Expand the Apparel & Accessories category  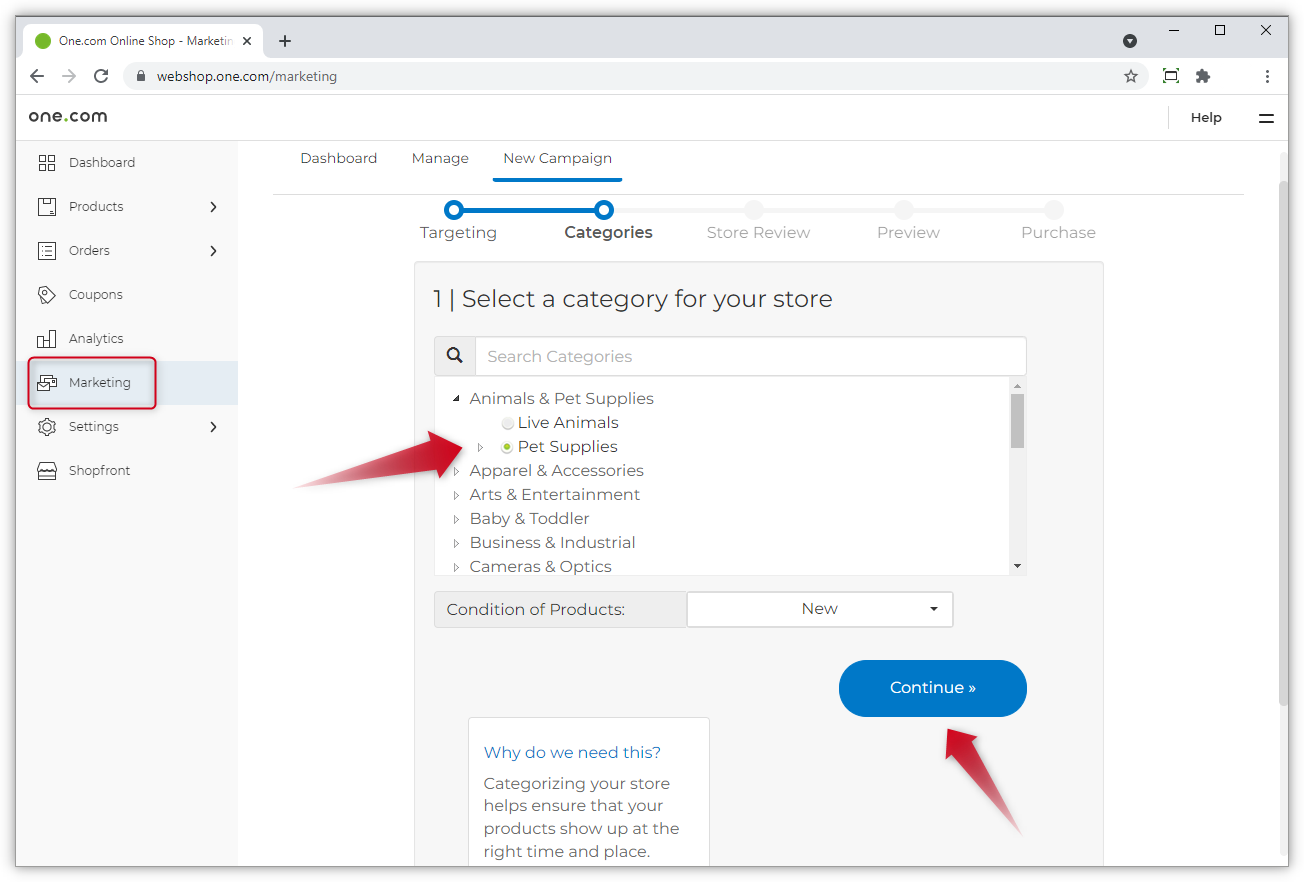coord(457,471)
